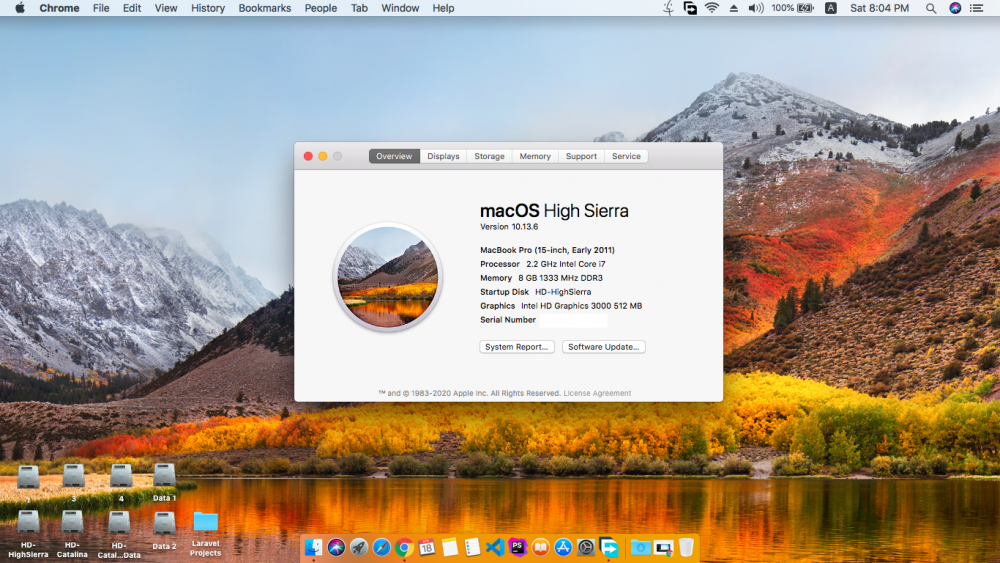Switch to the Support tab

[x=581, y=156]
